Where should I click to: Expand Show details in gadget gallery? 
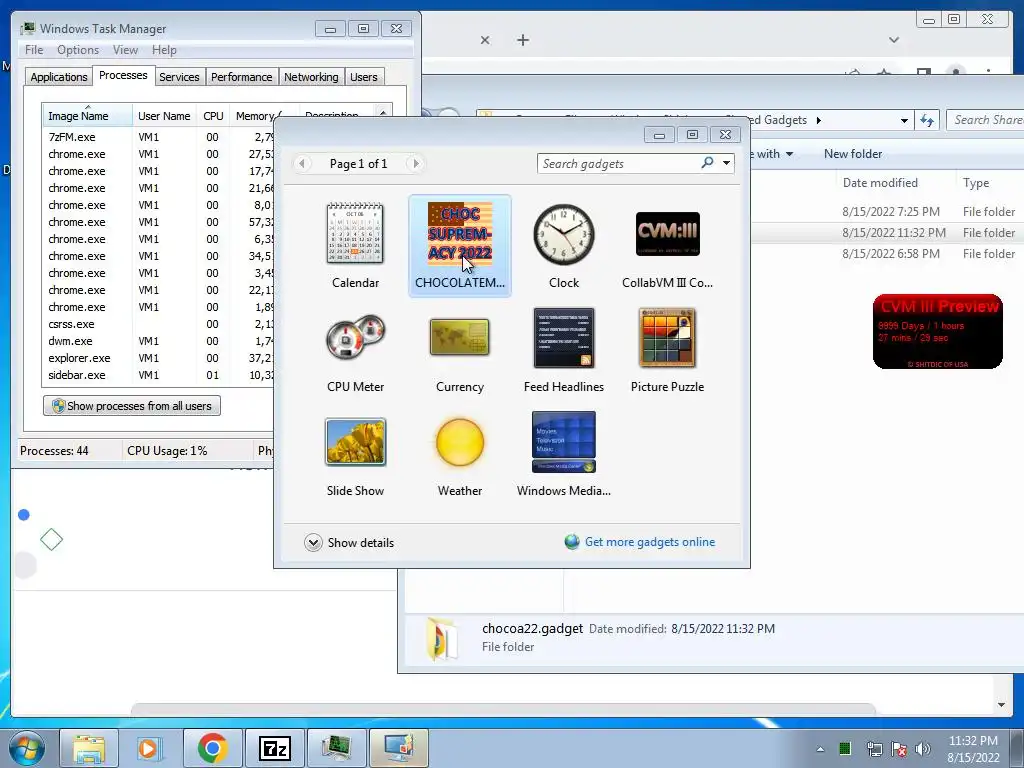point(349,543)
